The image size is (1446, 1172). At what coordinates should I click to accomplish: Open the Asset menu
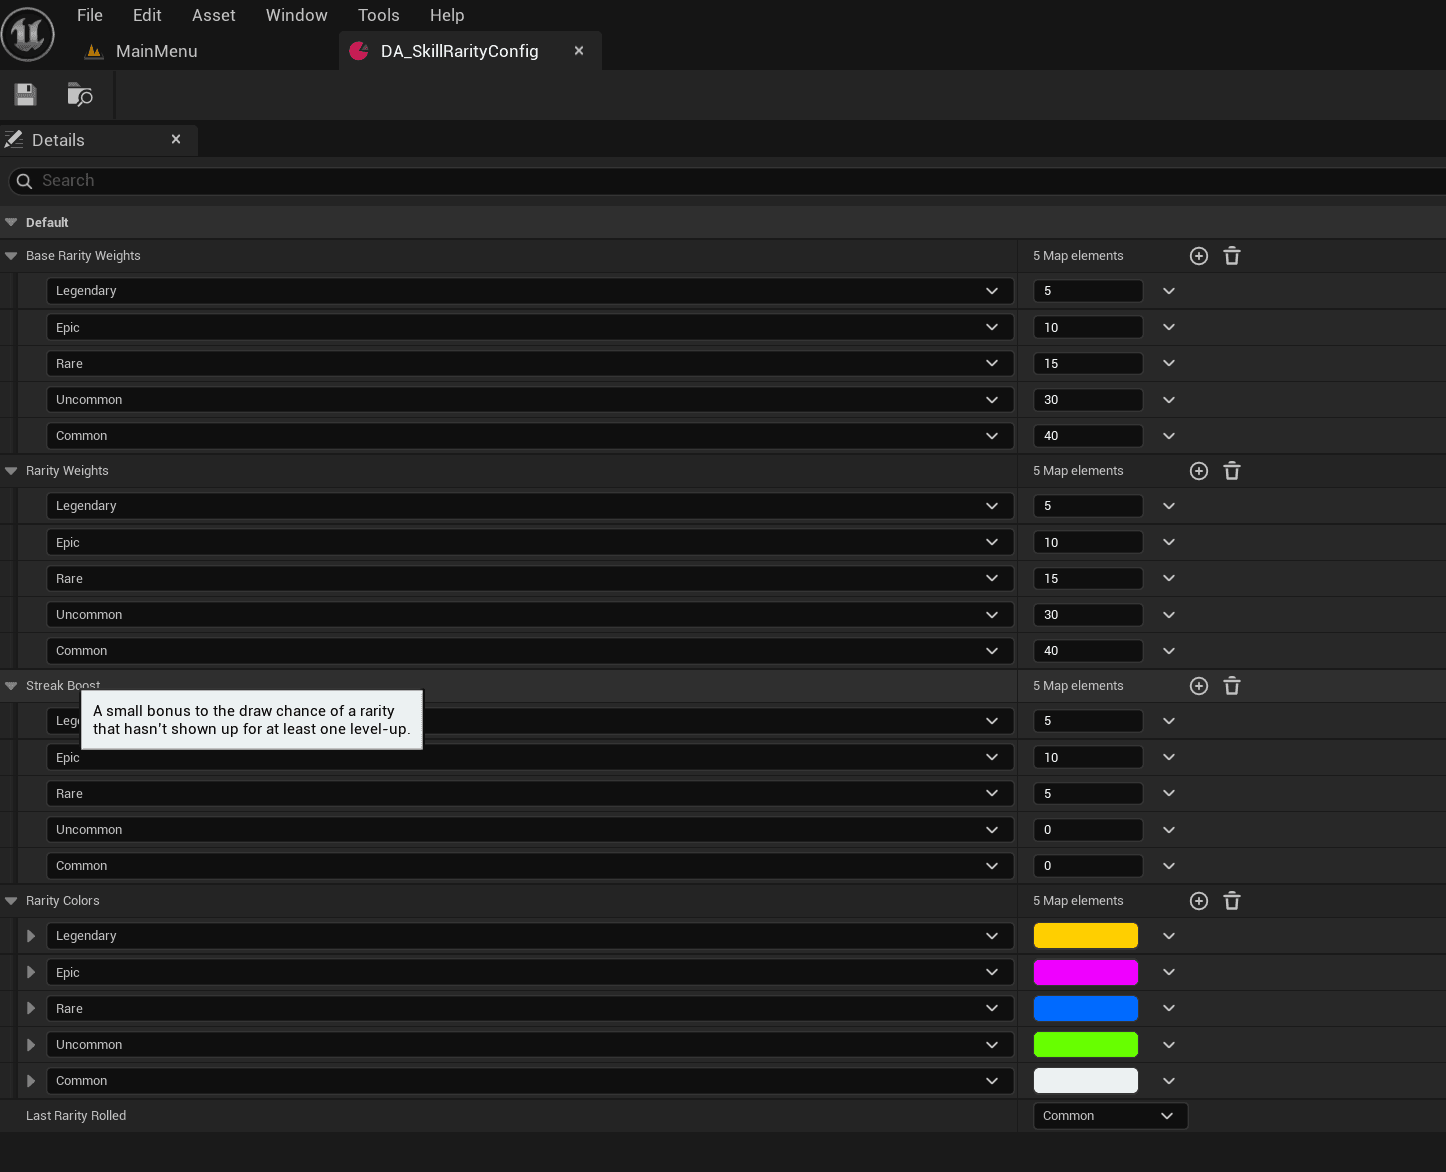coord(213,15)
